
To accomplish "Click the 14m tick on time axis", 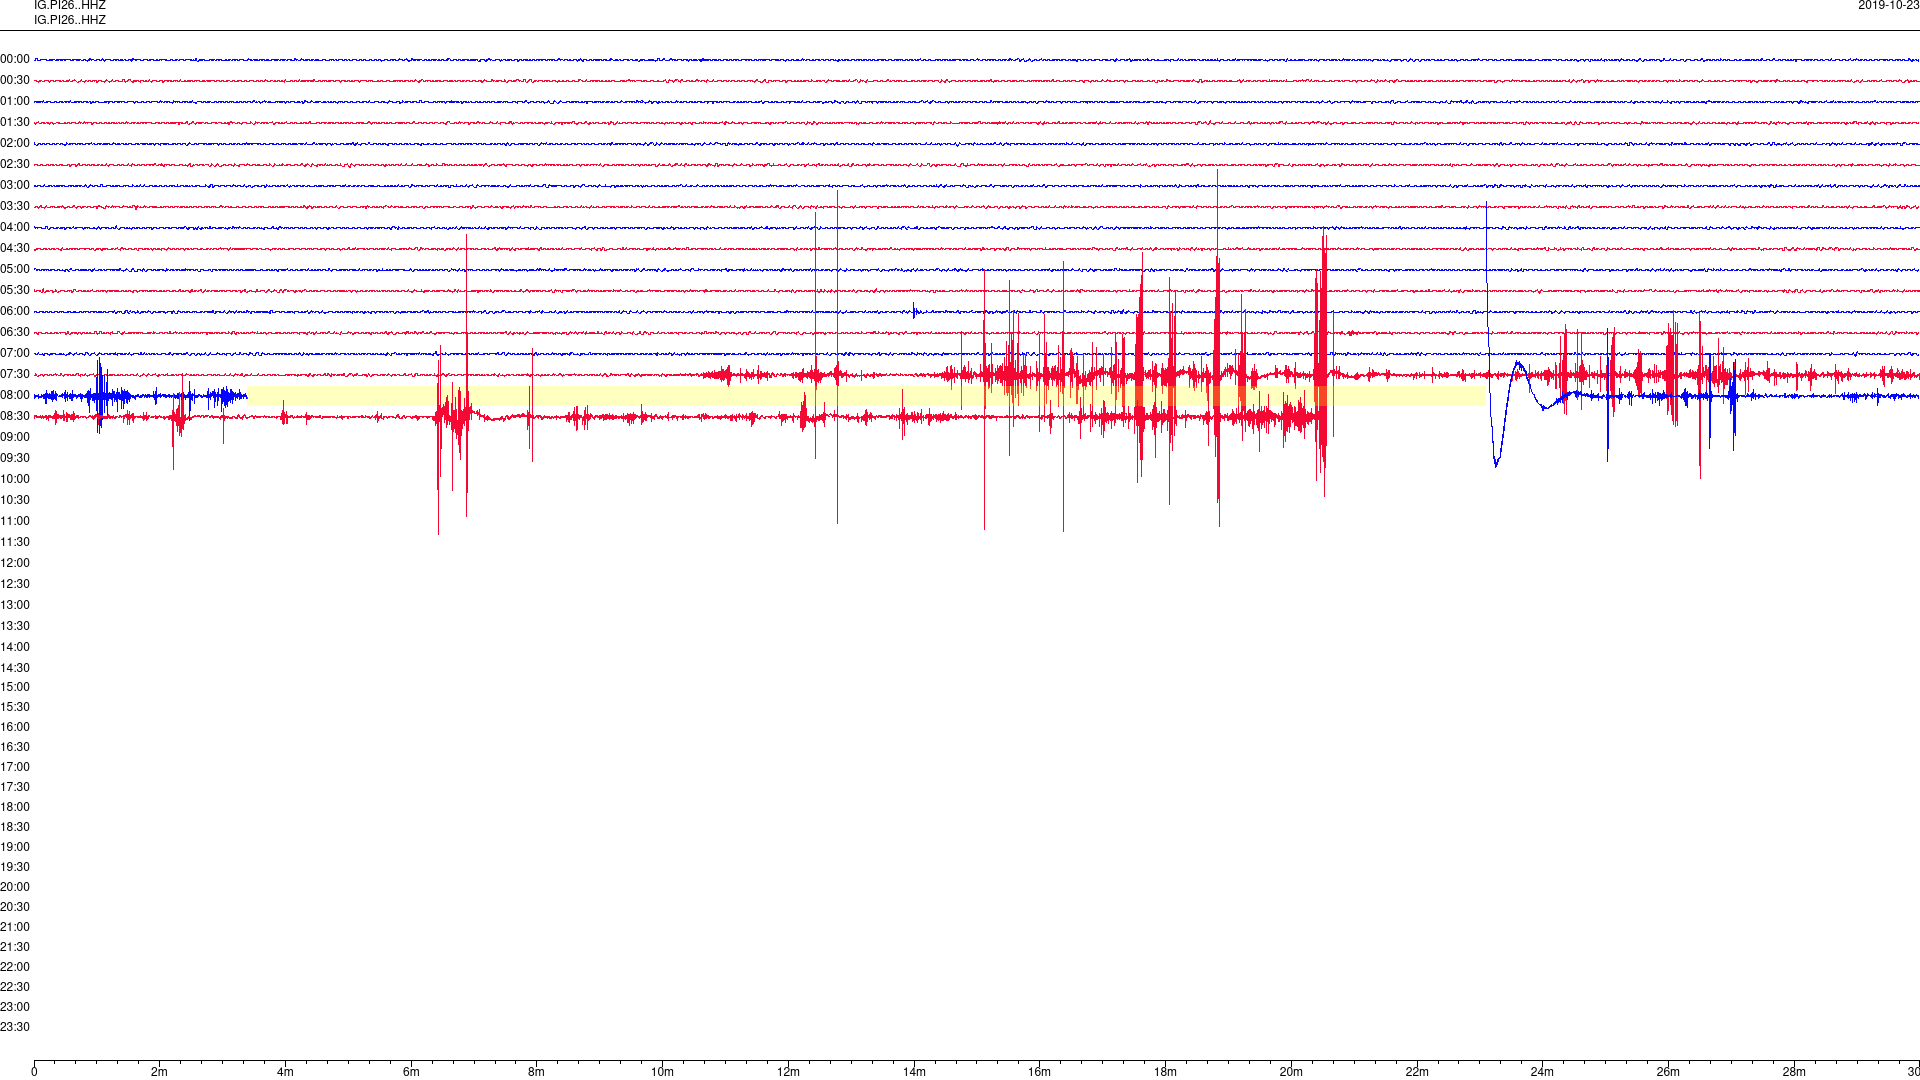I will coord(914,1072).
